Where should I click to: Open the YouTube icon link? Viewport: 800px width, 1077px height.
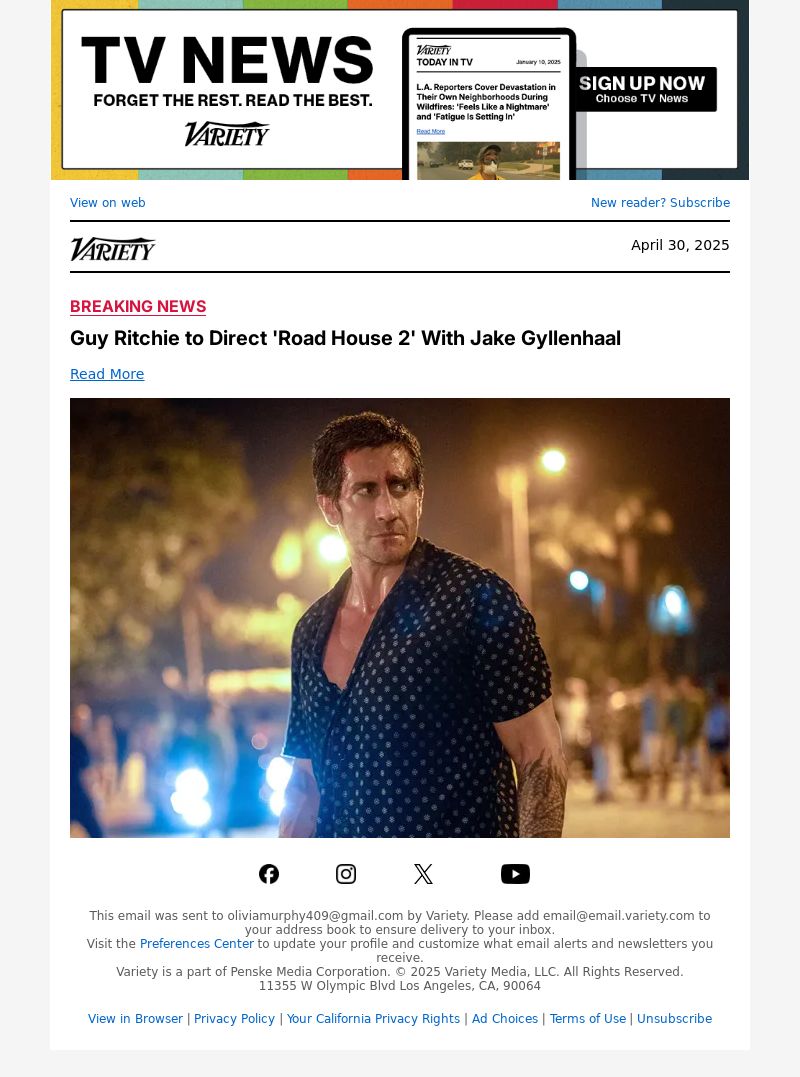515,874
